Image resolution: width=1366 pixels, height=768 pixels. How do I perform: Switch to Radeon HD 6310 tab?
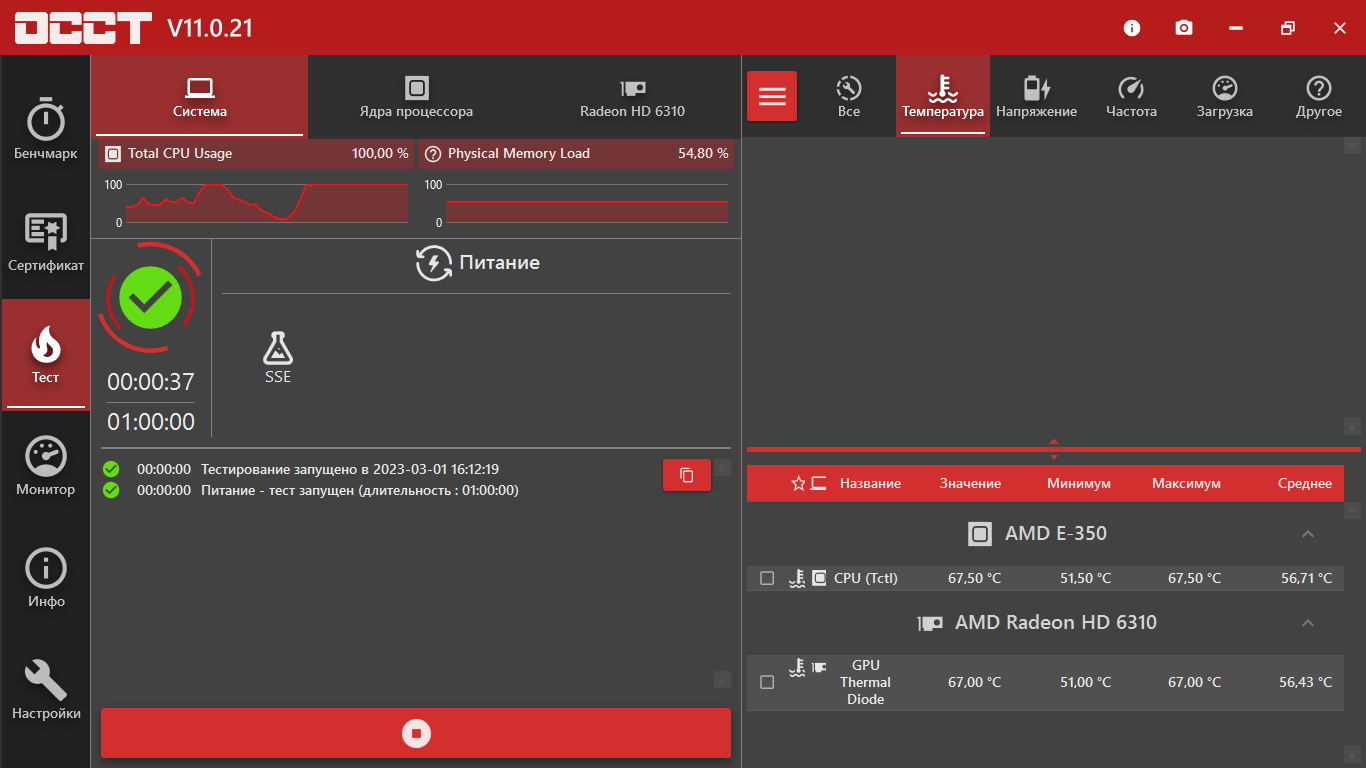click(x=632, y=96)
